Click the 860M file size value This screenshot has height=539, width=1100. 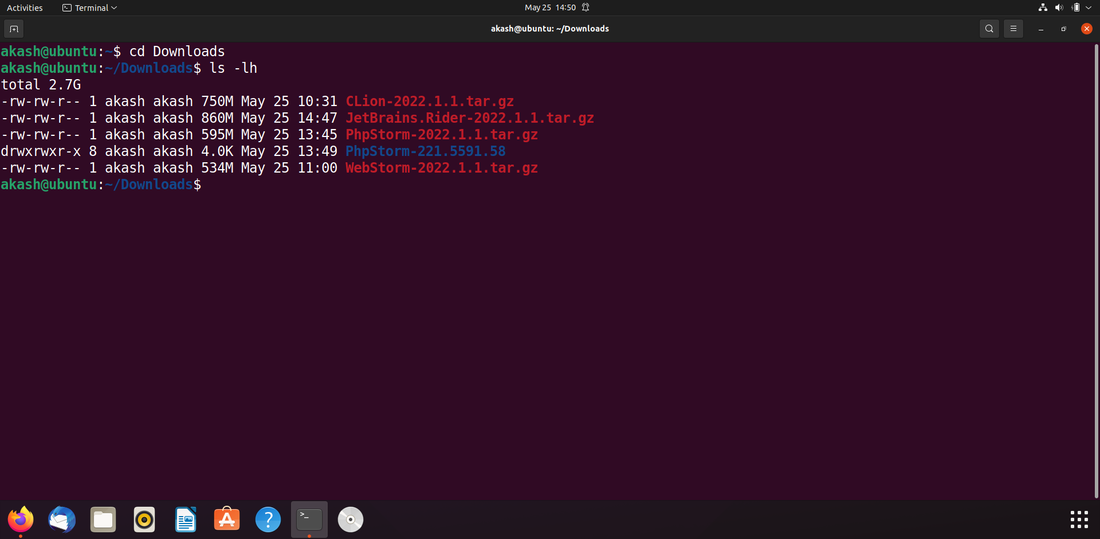[217, 118]
